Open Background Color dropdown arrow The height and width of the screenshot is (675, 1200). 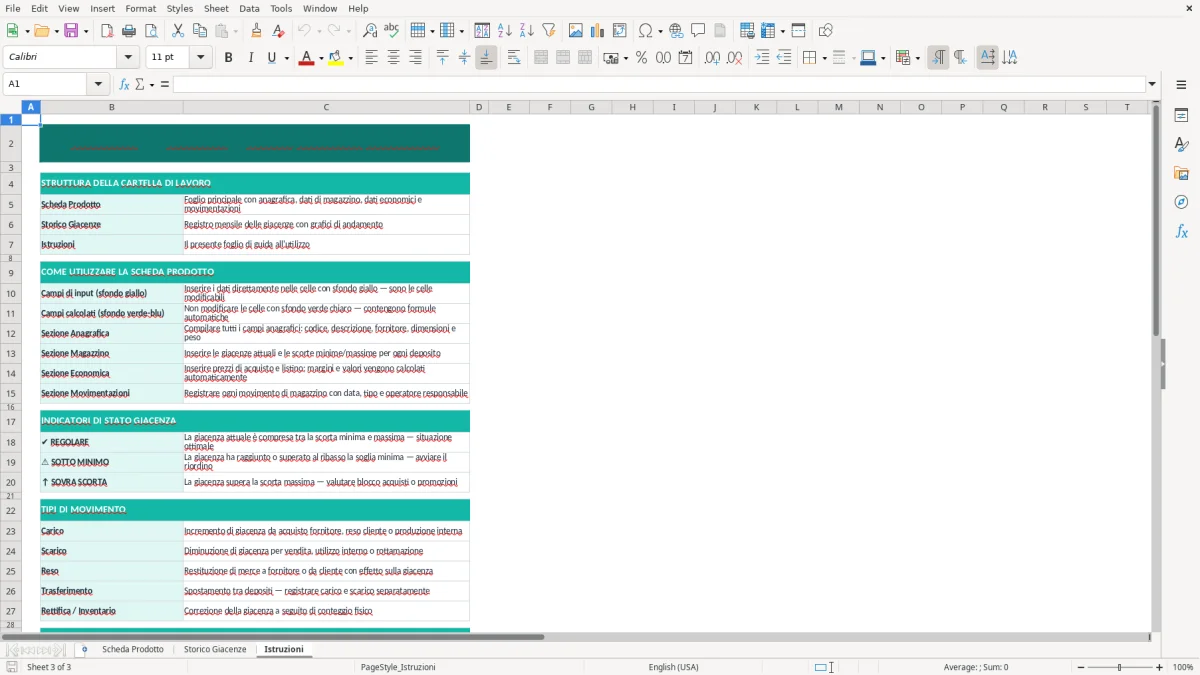coord(350,58)
